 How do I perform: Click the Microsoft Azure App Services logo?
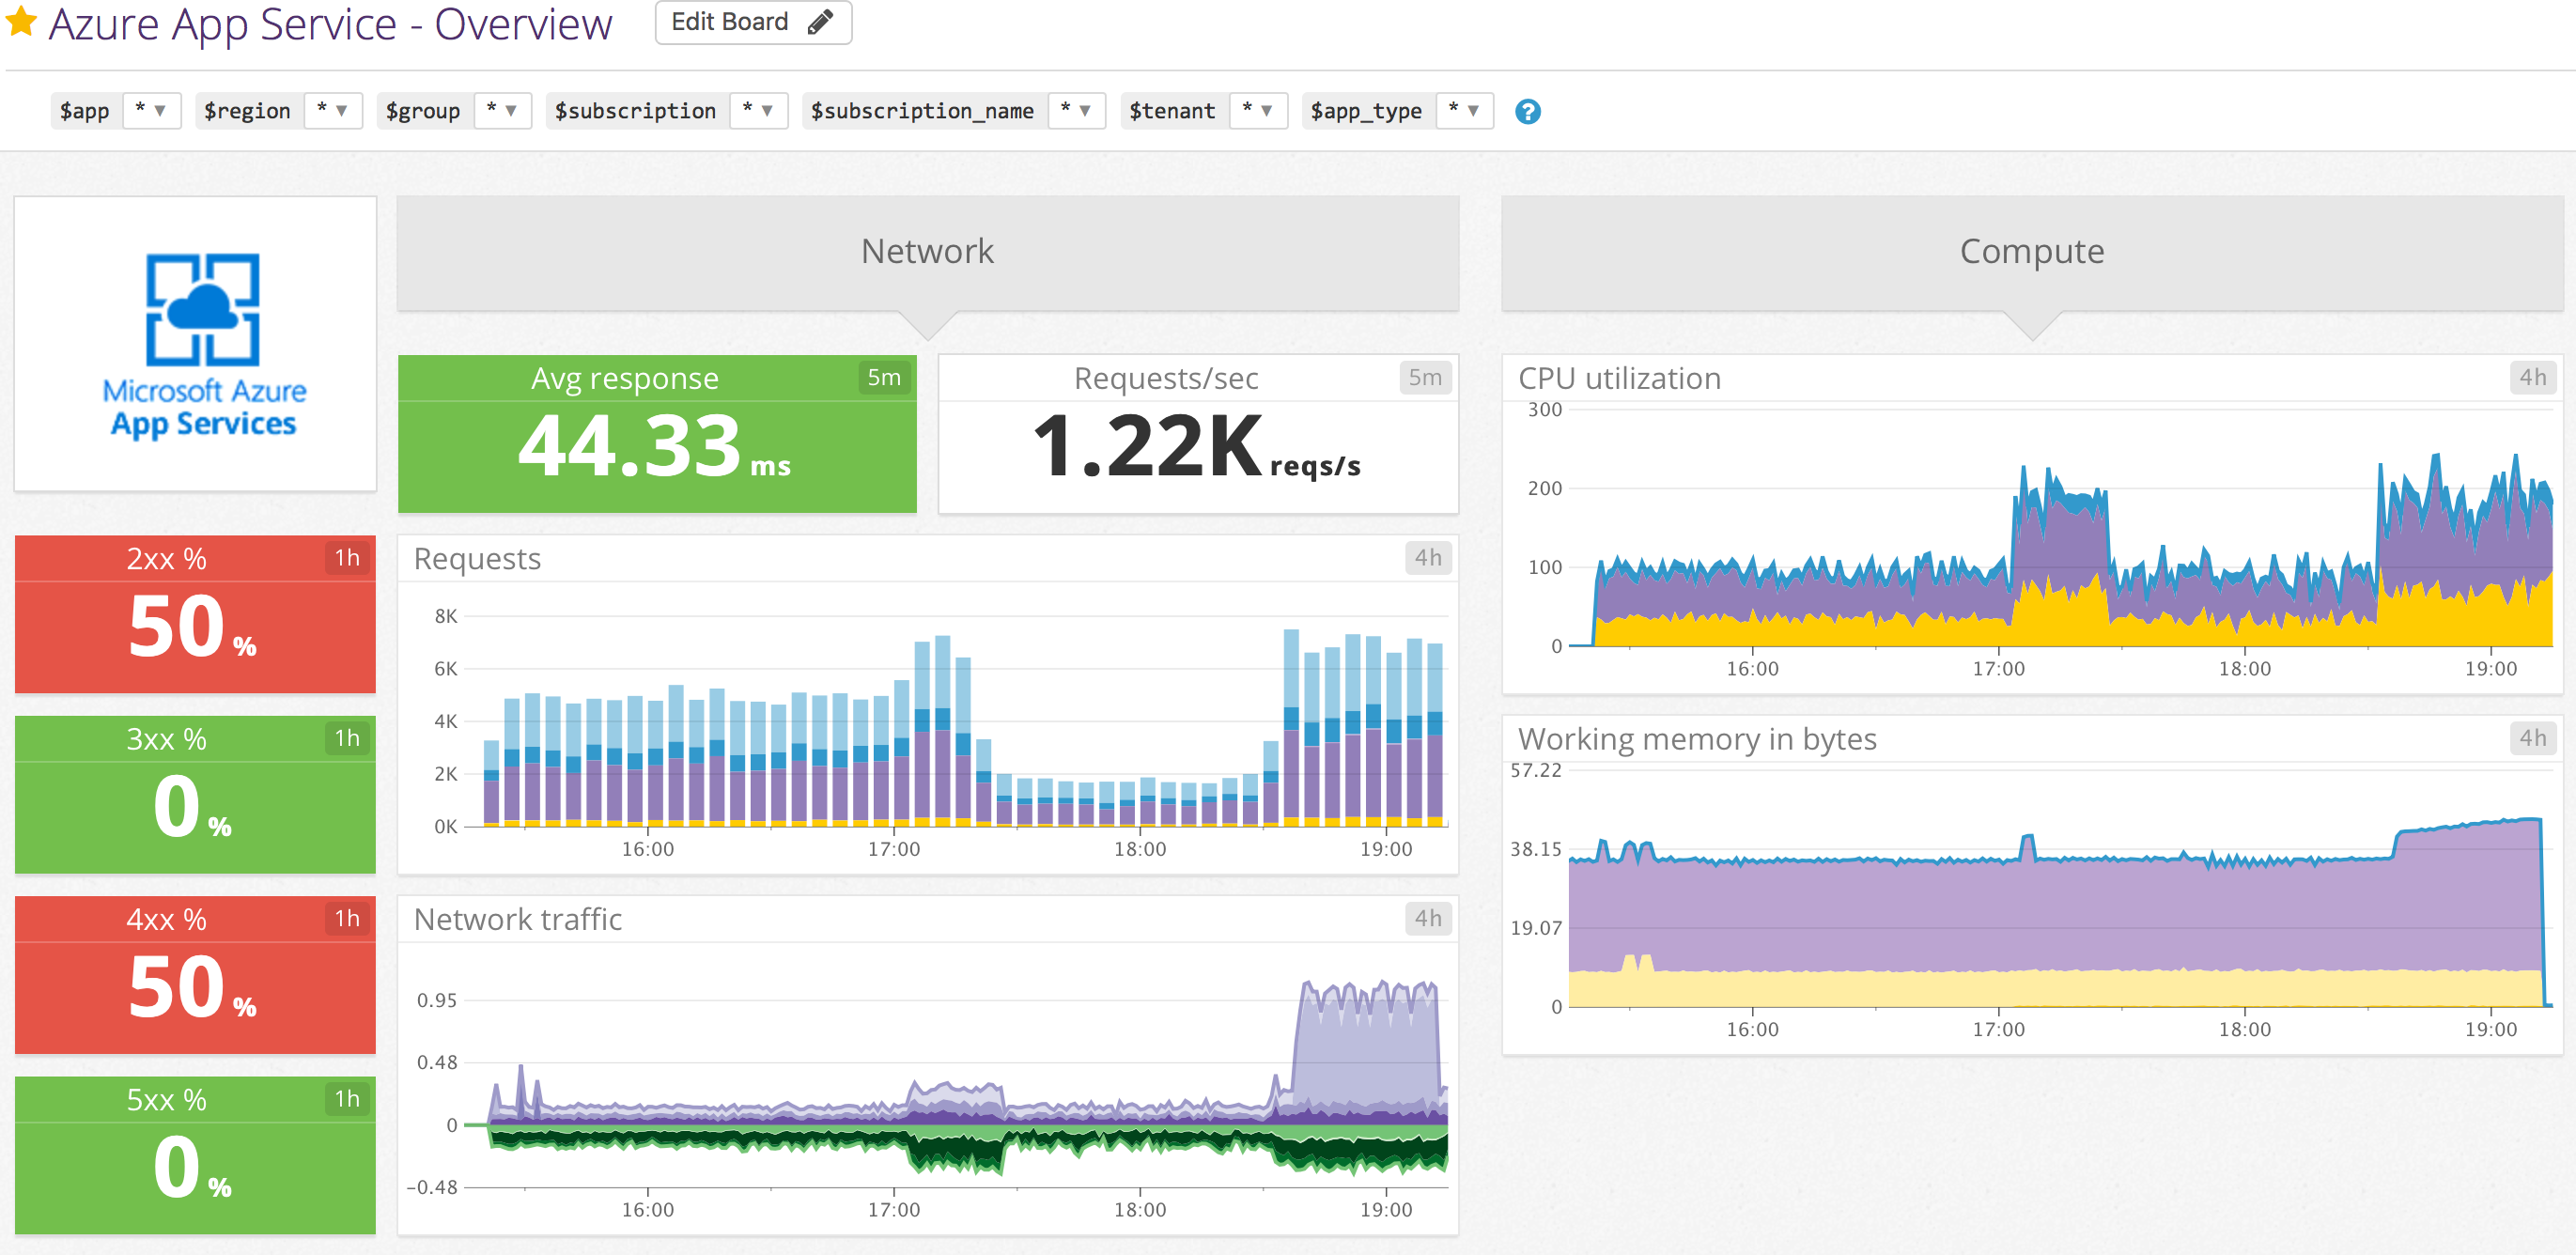click(x=197, y=345)
